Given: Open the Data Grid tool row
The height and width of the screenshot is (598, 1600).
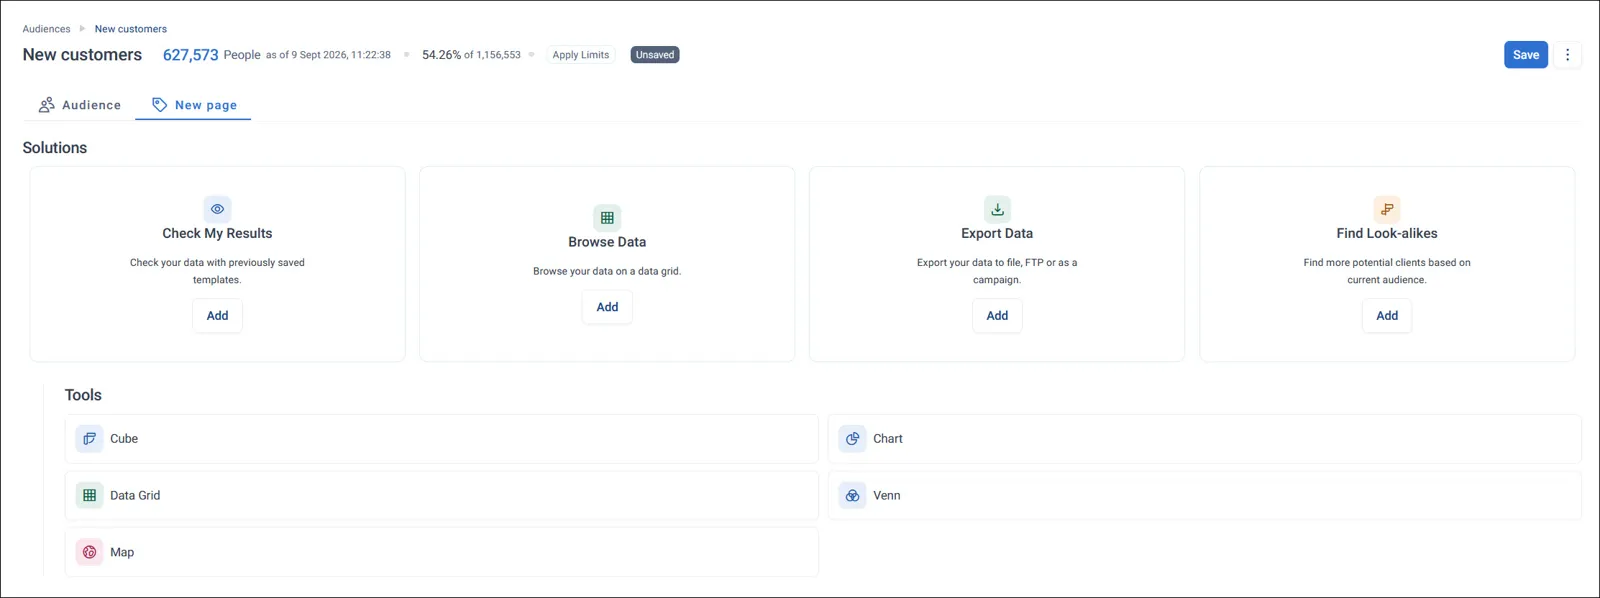Looking at the screenshot, I should [441, 495].
